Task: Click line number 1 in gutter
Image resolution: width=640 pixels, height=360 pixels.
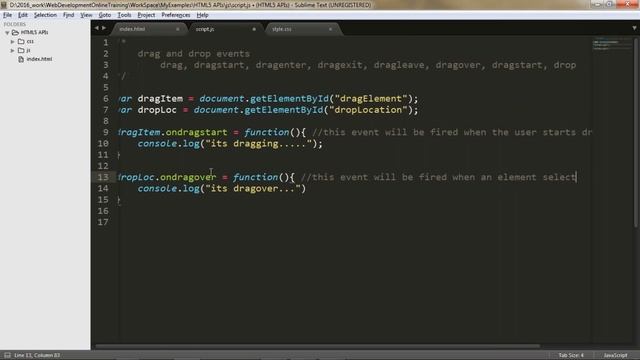Action: 106,42
